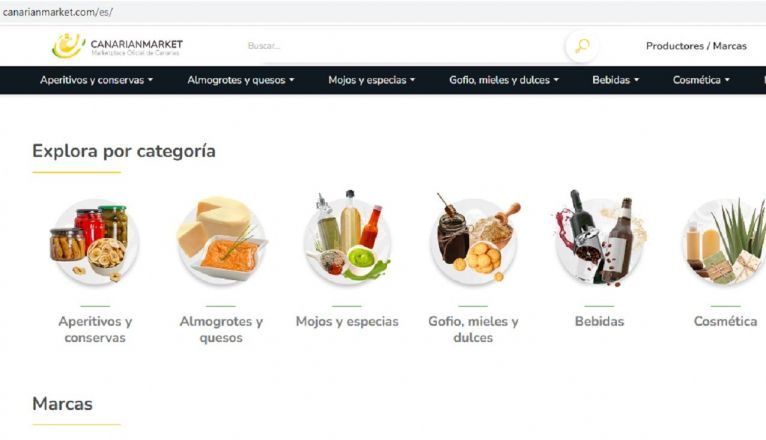Viewport: 766px width, 440px height.
Task: Expand the Mojos y especias dropdown menu
Action: [372, 80]
